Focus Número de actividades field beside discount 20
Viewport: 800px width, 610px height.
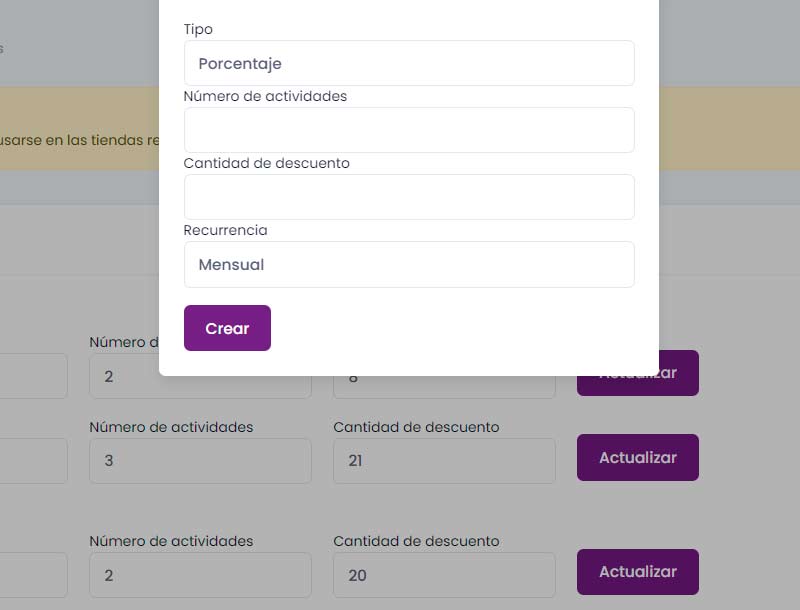click(200, 575)
